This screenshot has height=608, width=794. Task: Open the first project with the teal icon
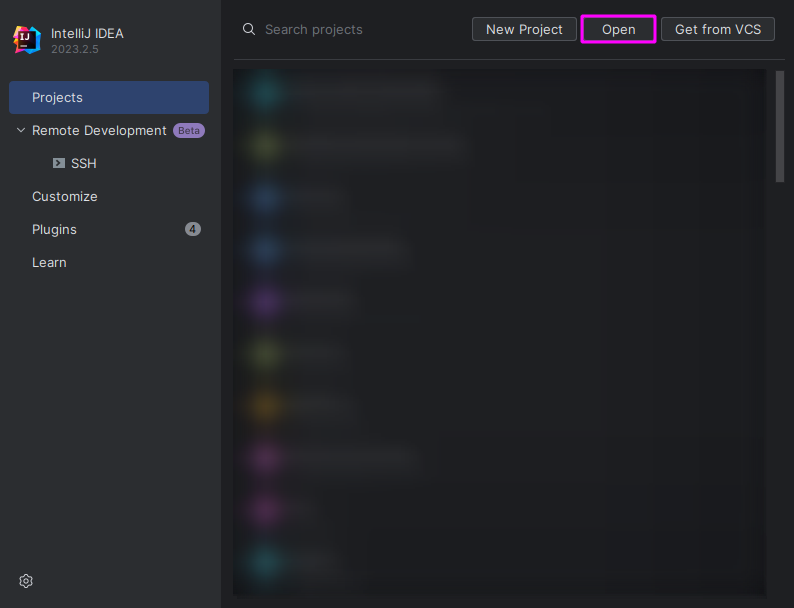pos(264,92)
